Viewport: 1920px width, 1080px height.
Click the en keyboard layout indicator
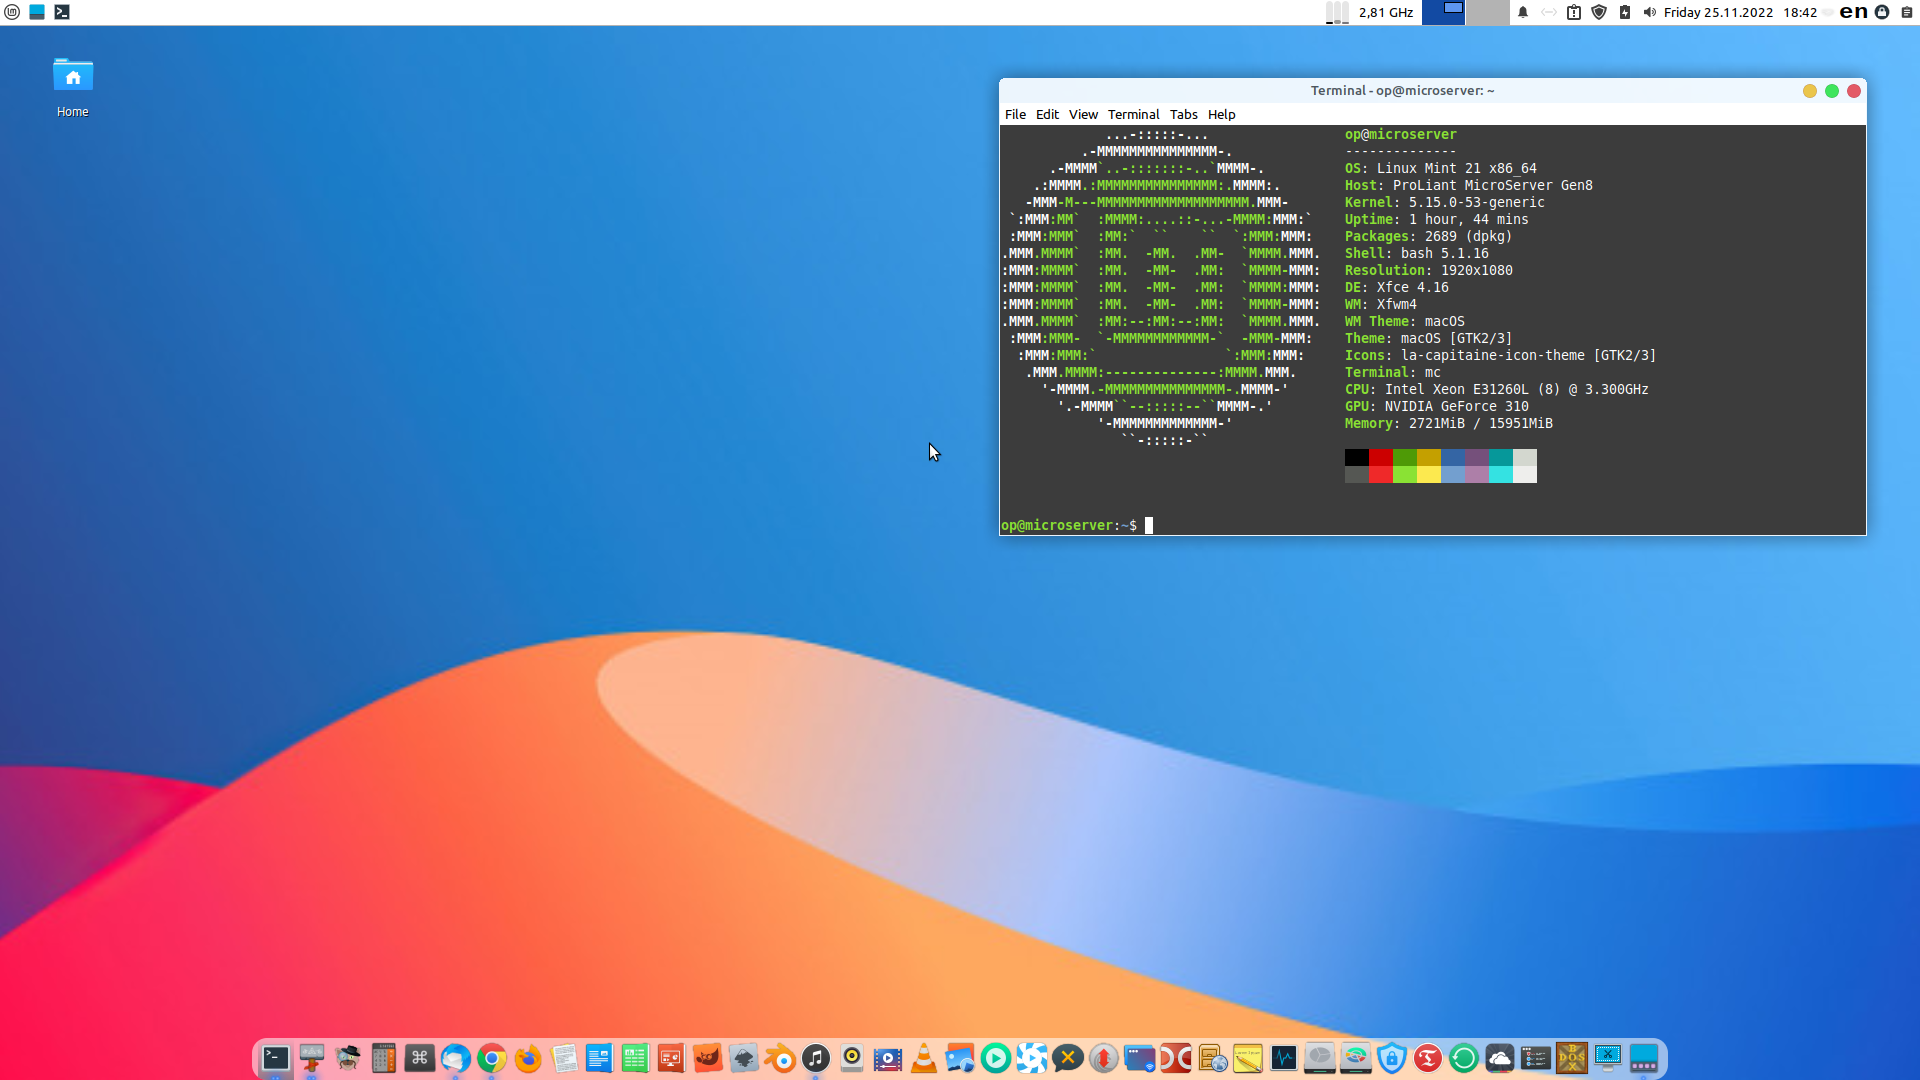1853,12
